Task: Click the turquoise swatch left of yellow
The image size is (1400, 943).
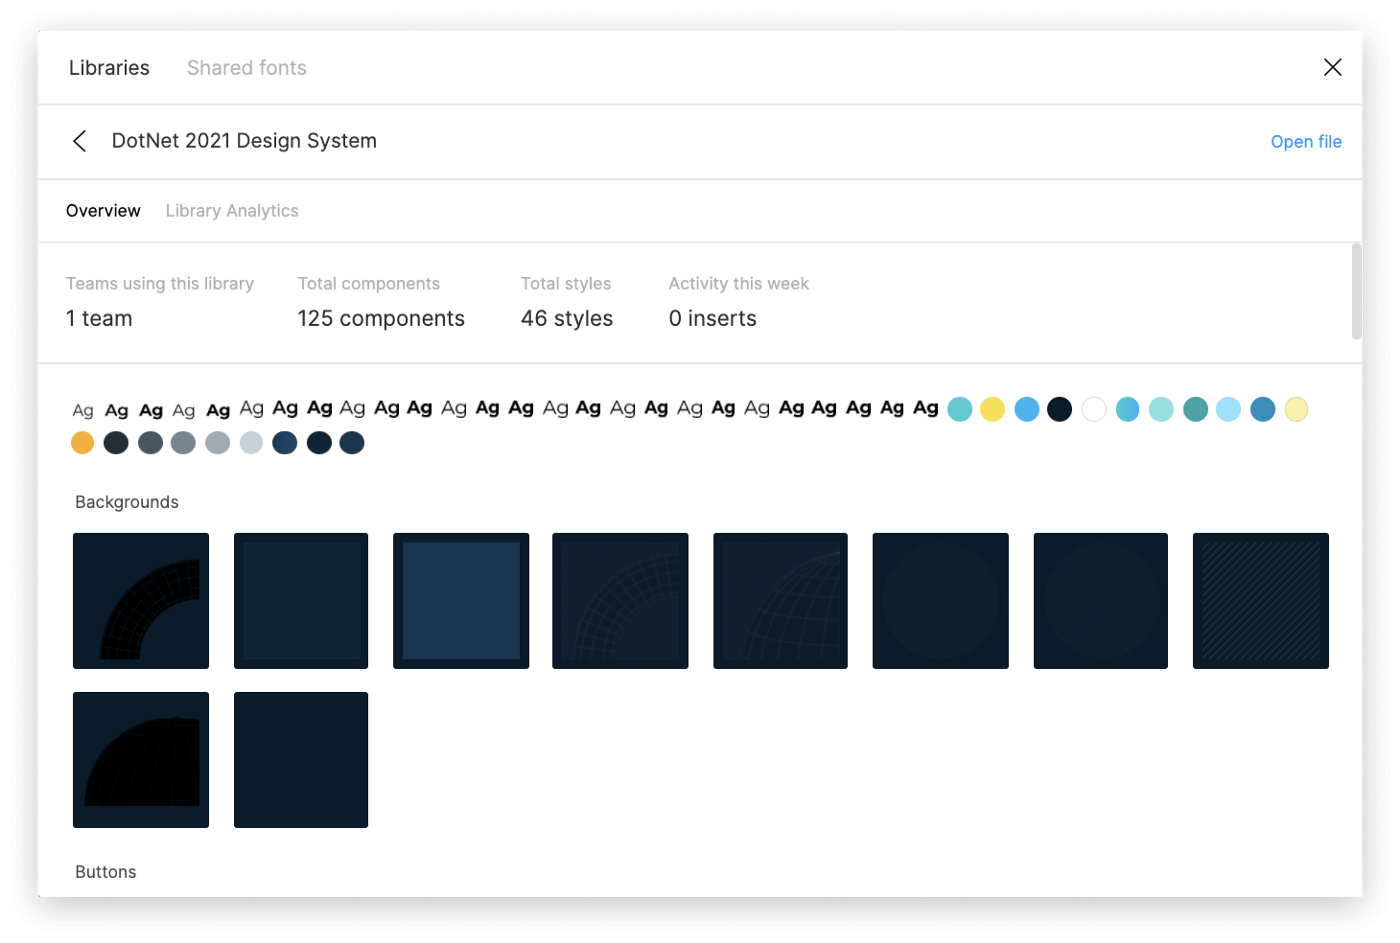Action: click(x=959, y=409)
